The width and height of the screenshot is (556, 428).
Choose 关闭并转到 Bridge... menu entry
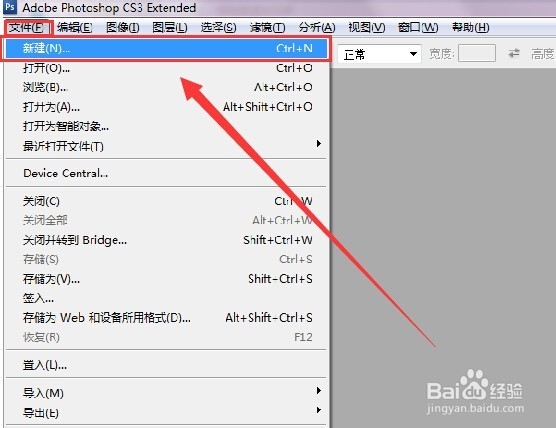(166, 240)
